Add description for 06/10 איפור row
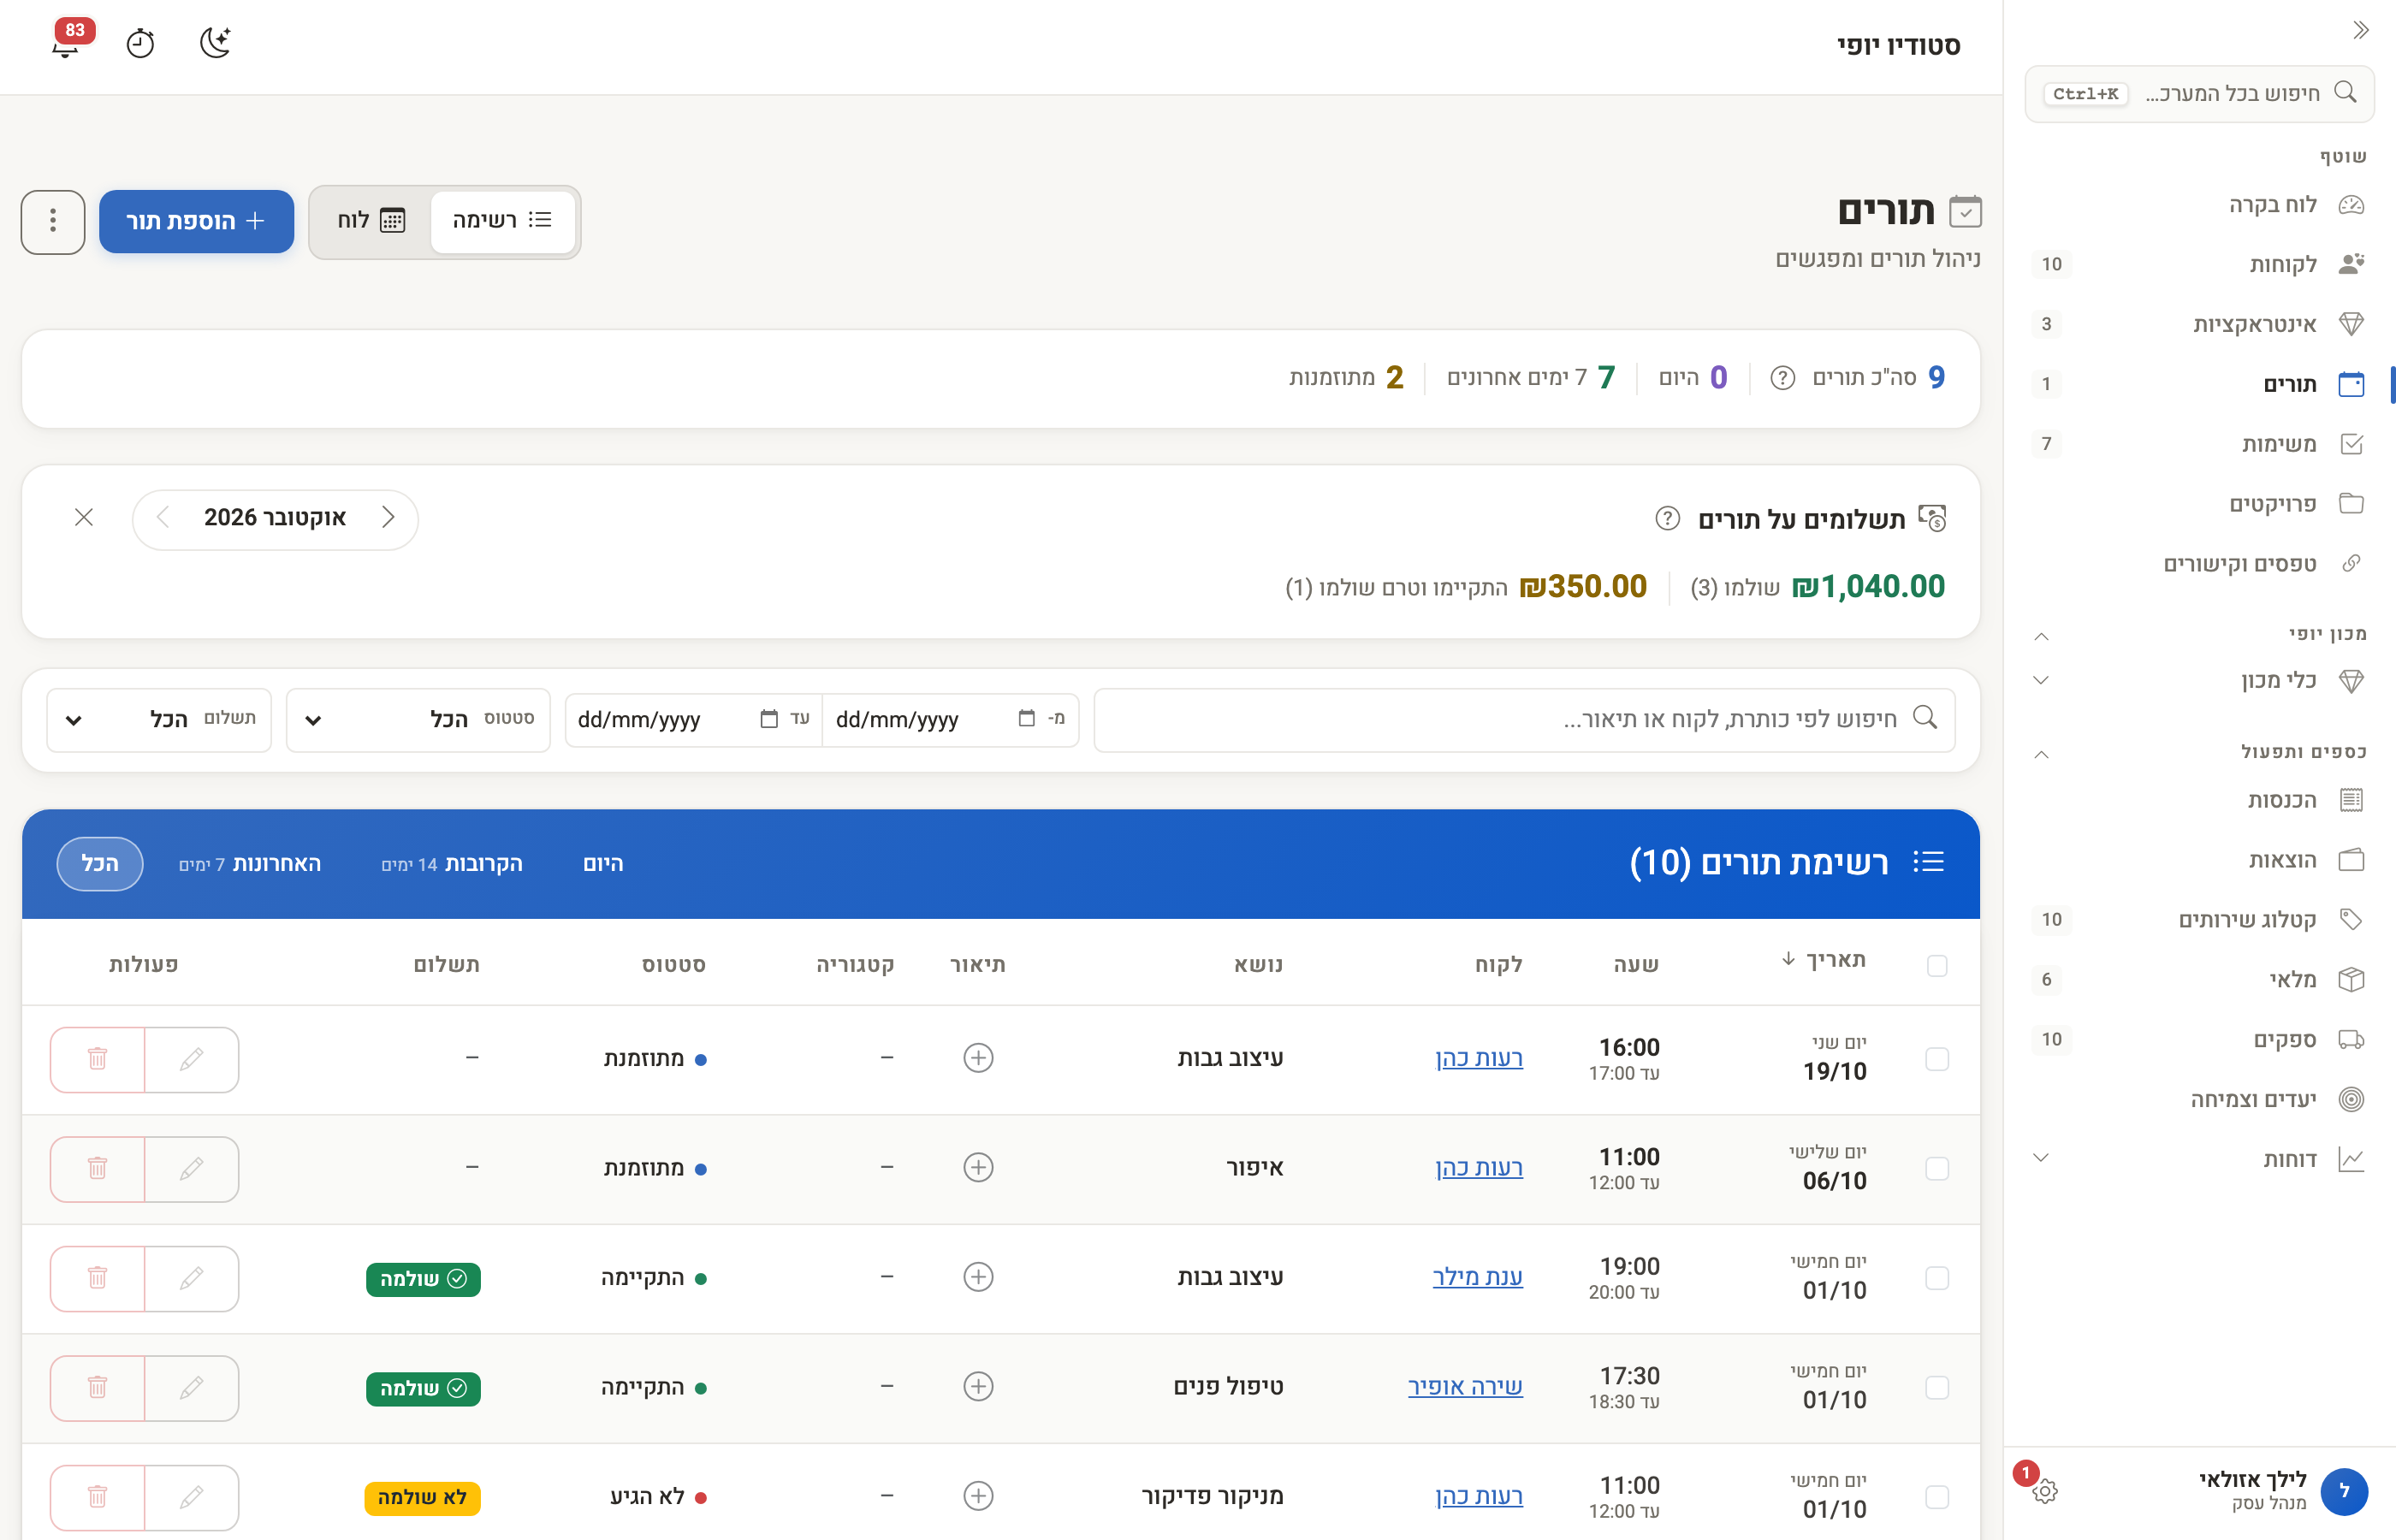 (978, 1167)
